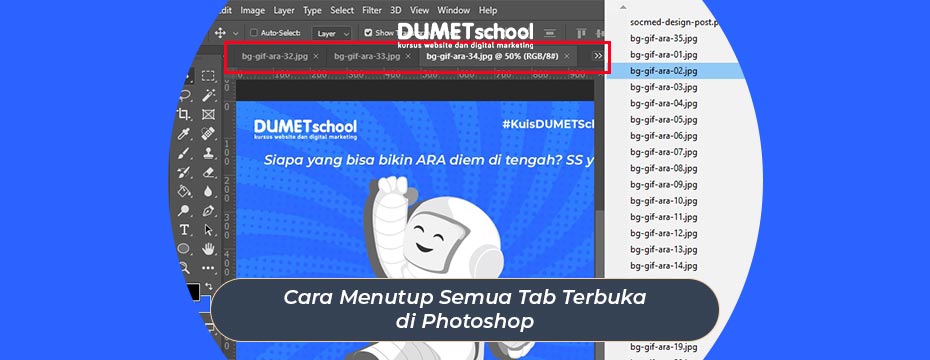This screenshot has height=360, width=930.
Task: Enable the Auto-Select checkbox
Action: 253,33
